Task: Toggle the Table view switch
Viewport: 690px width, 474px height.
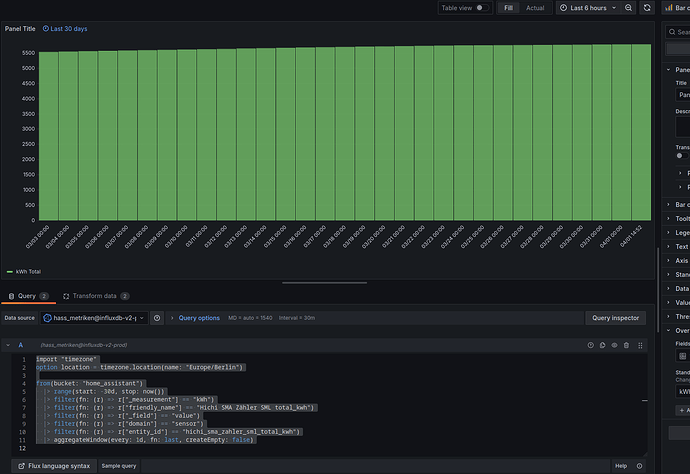Action: [x=483, y=8]
